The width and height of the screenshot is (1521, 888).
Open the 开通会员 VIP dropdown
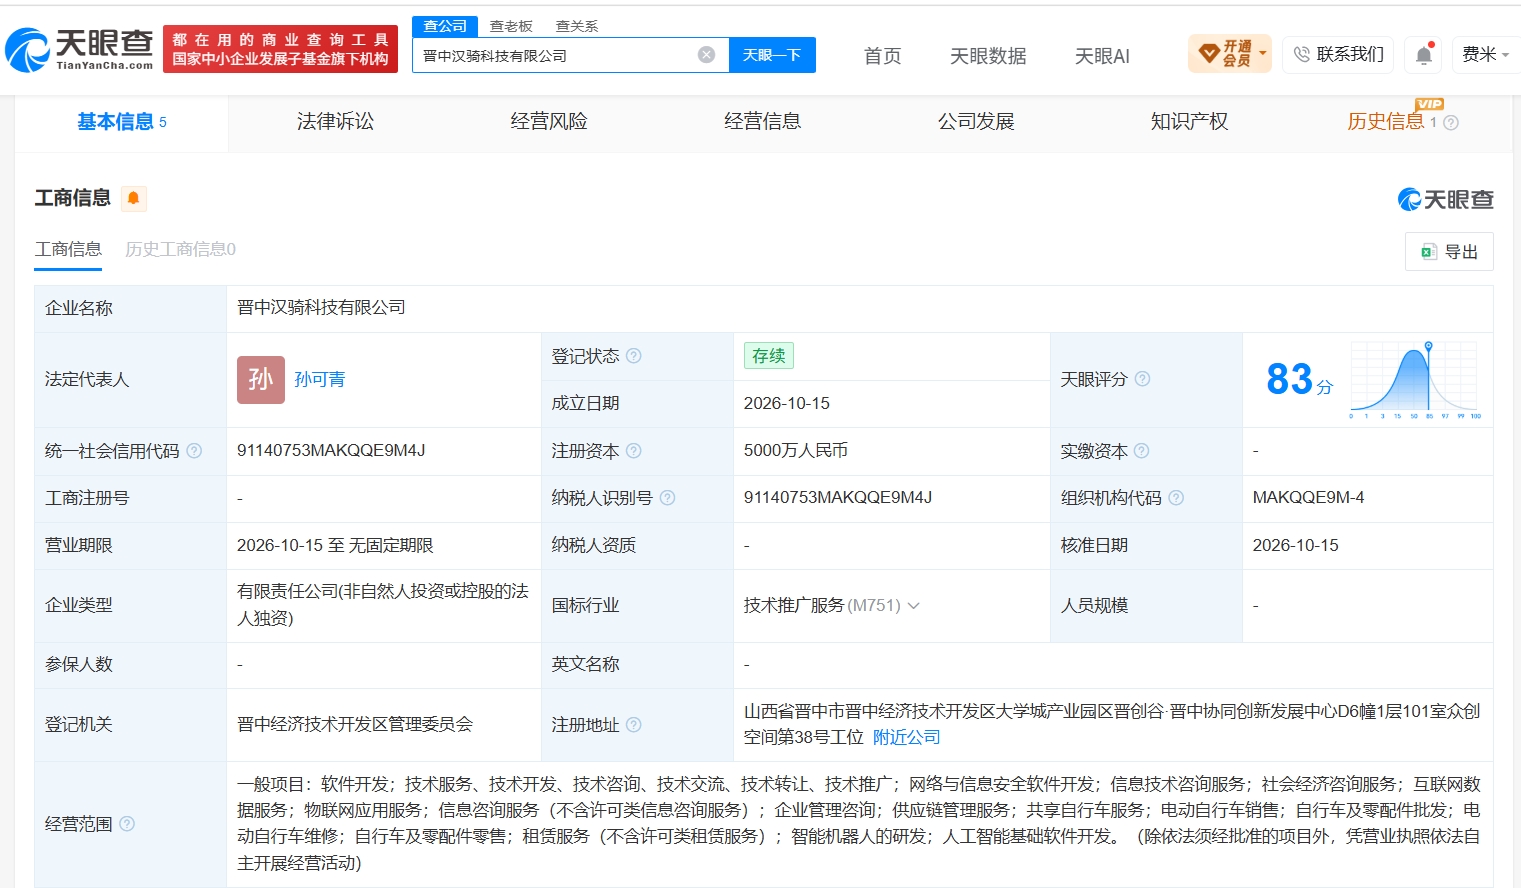point(1230,54)
